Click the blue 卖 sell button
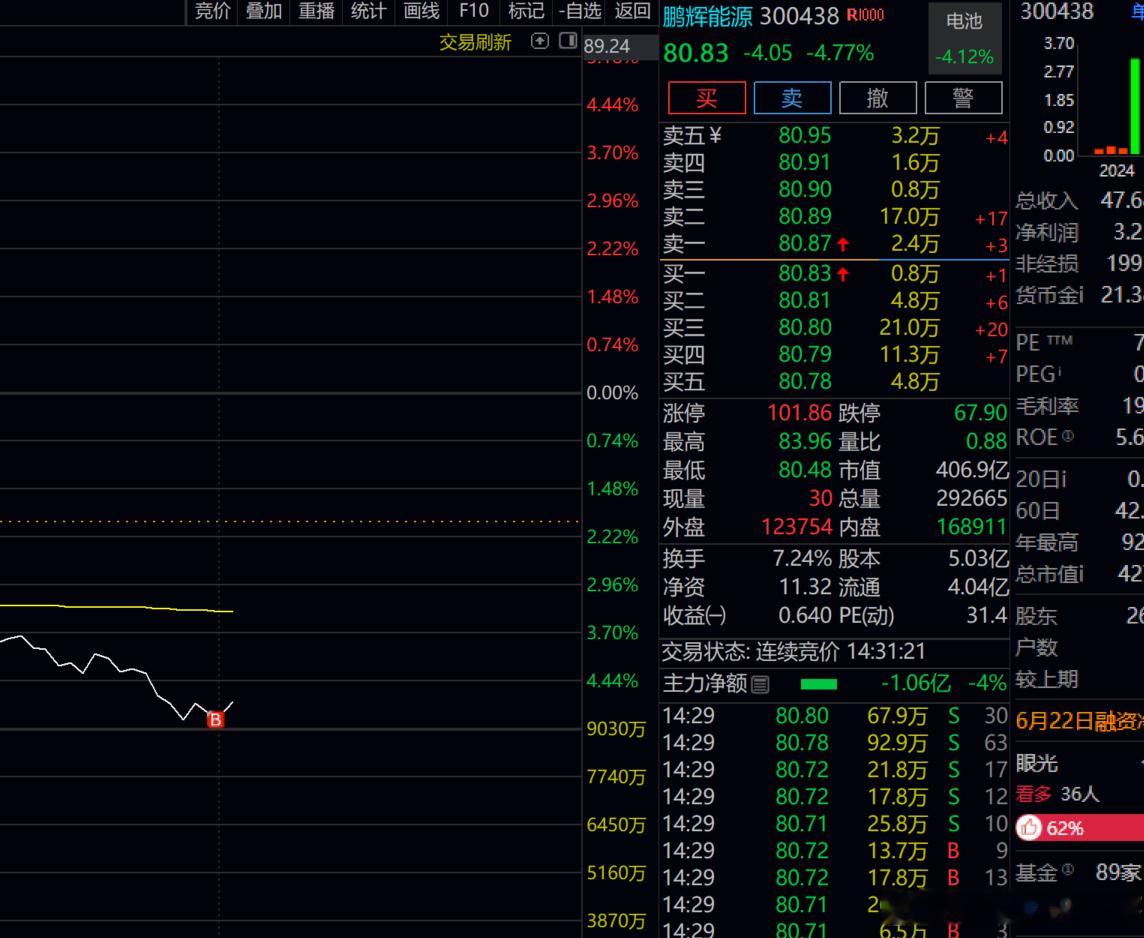Image resolution: width=1144 pixels, height=938 pixels. [x=792, y=98]
